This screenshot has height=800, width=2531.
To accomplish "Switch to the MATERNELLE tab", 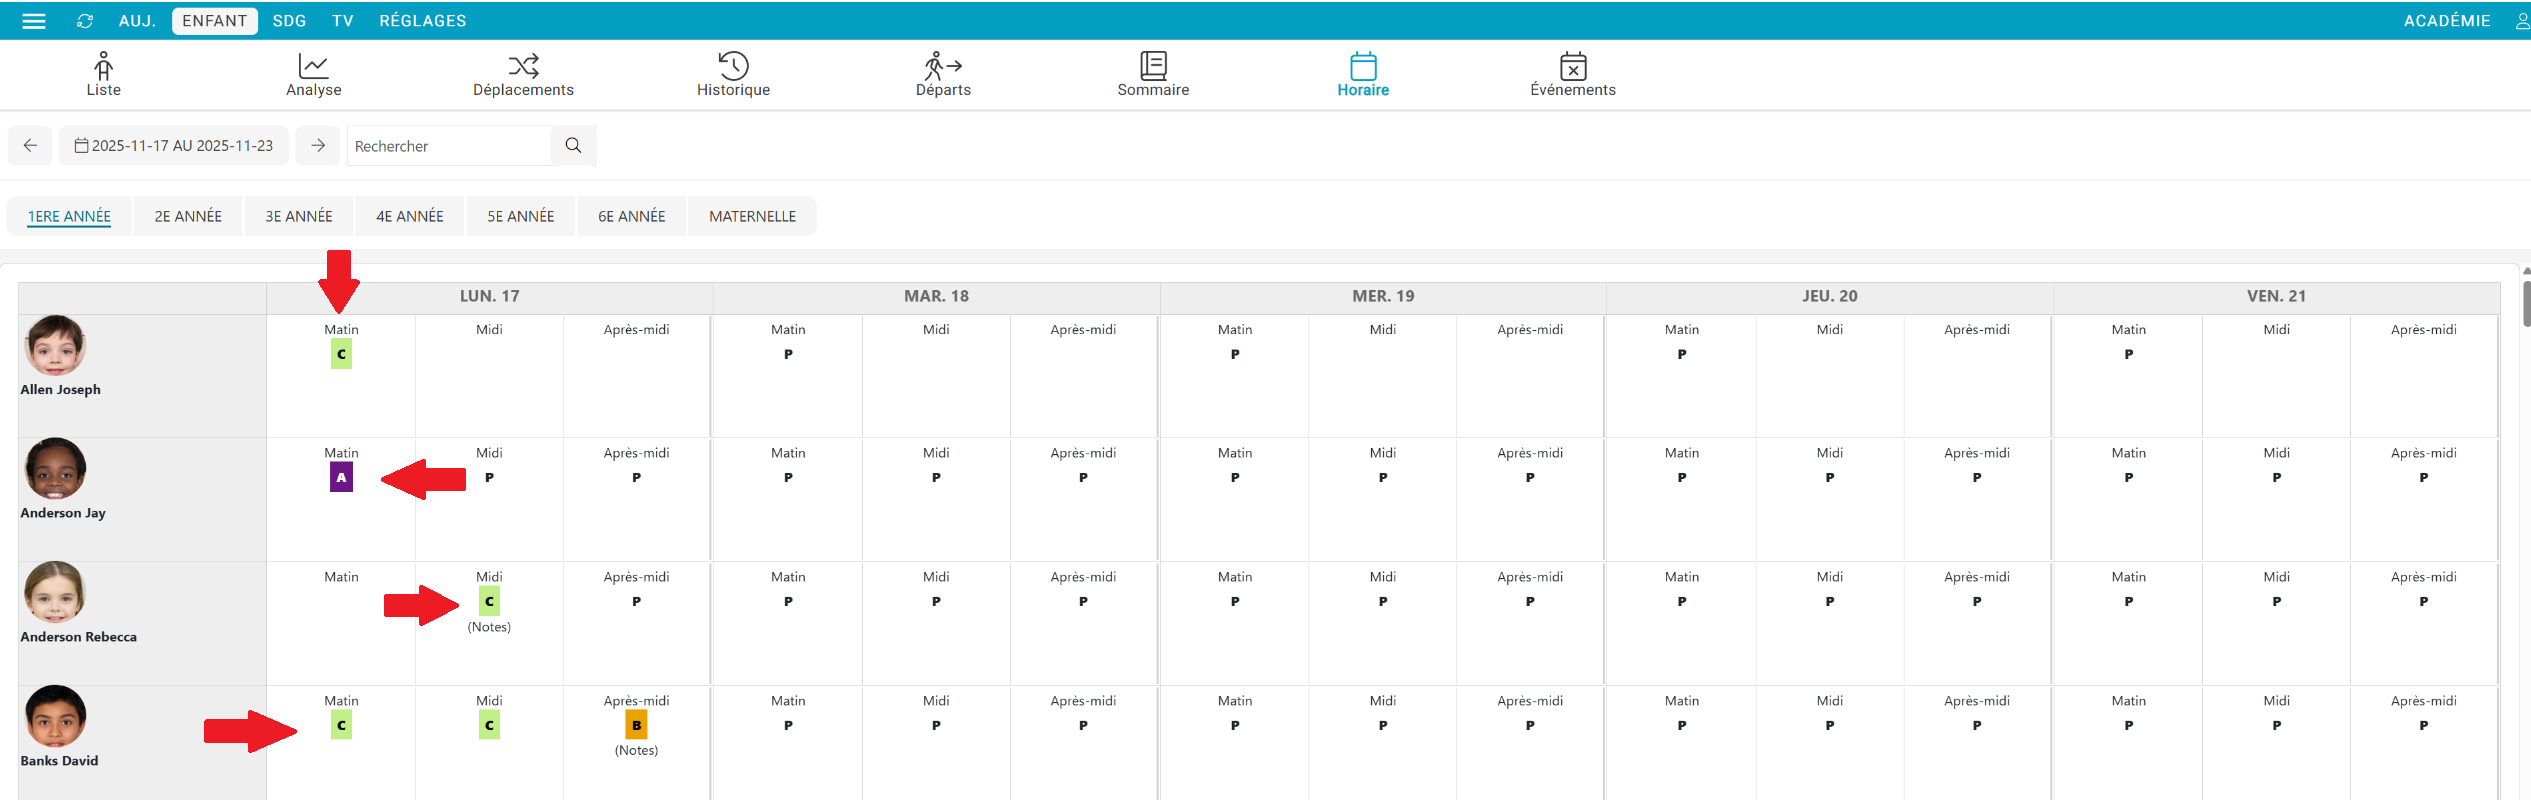I will coord(752,217).
